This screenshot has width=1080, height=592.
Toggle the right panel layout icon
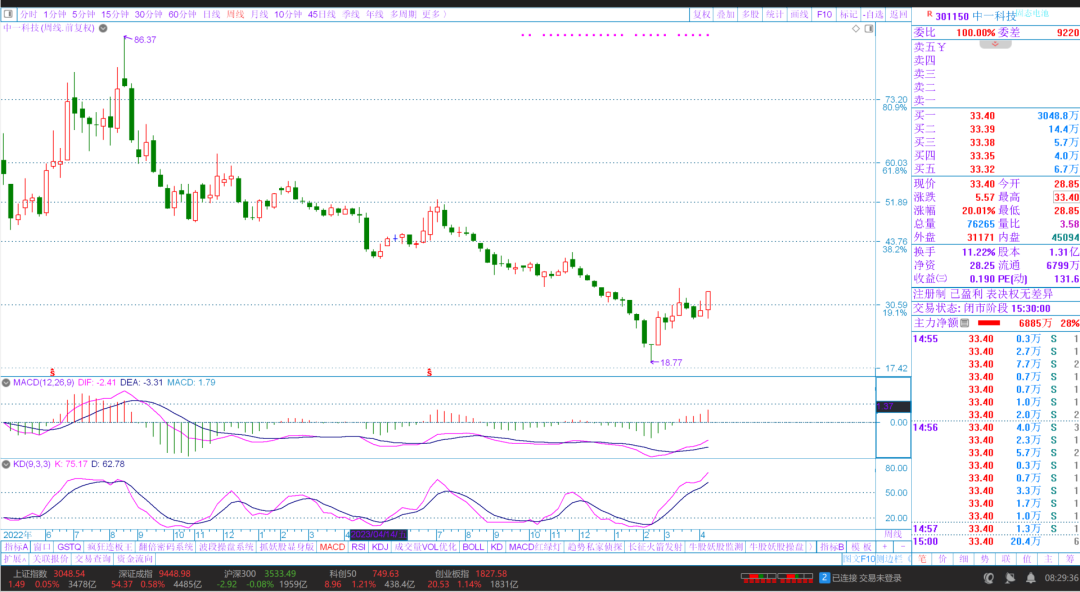[x=868, y=29]
